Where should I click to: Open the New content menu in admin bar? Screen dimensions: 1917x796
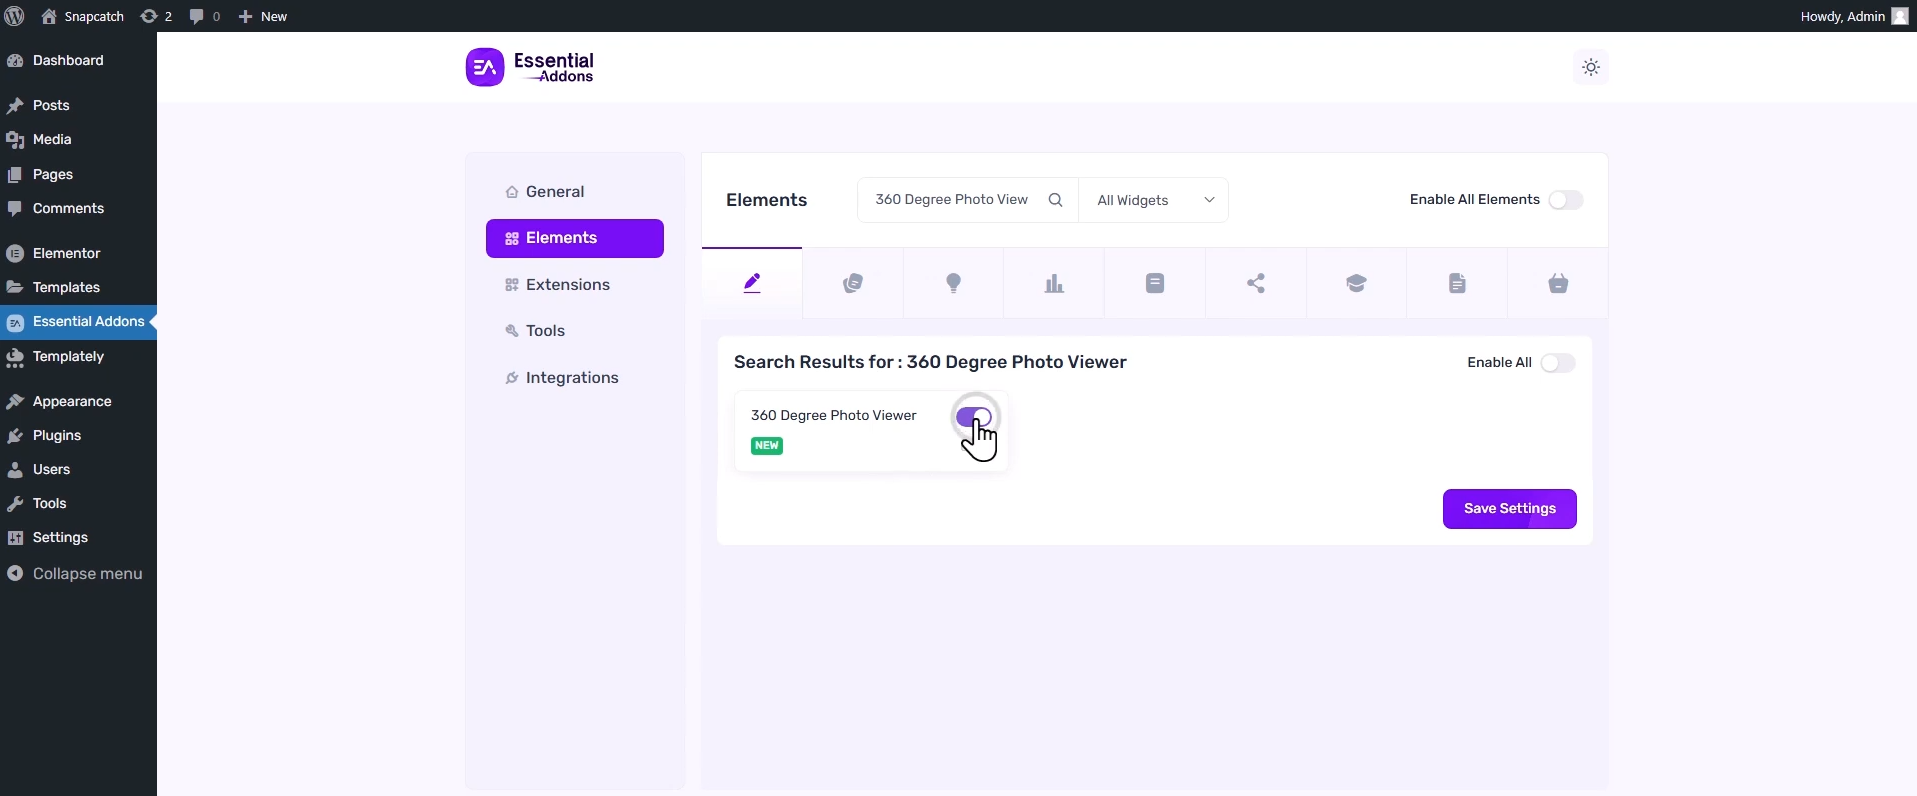(x=263, y=16)
